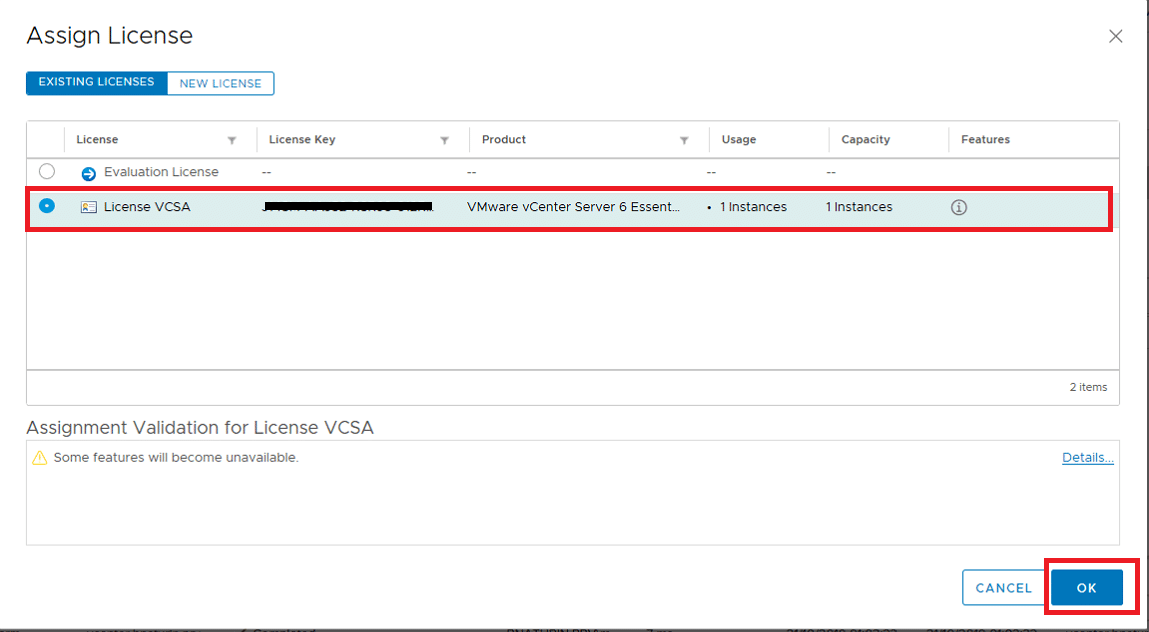Screen dimensions: 1149x632
Task: Switch to the Existing Licenses tab
Action: coord(97,83)
